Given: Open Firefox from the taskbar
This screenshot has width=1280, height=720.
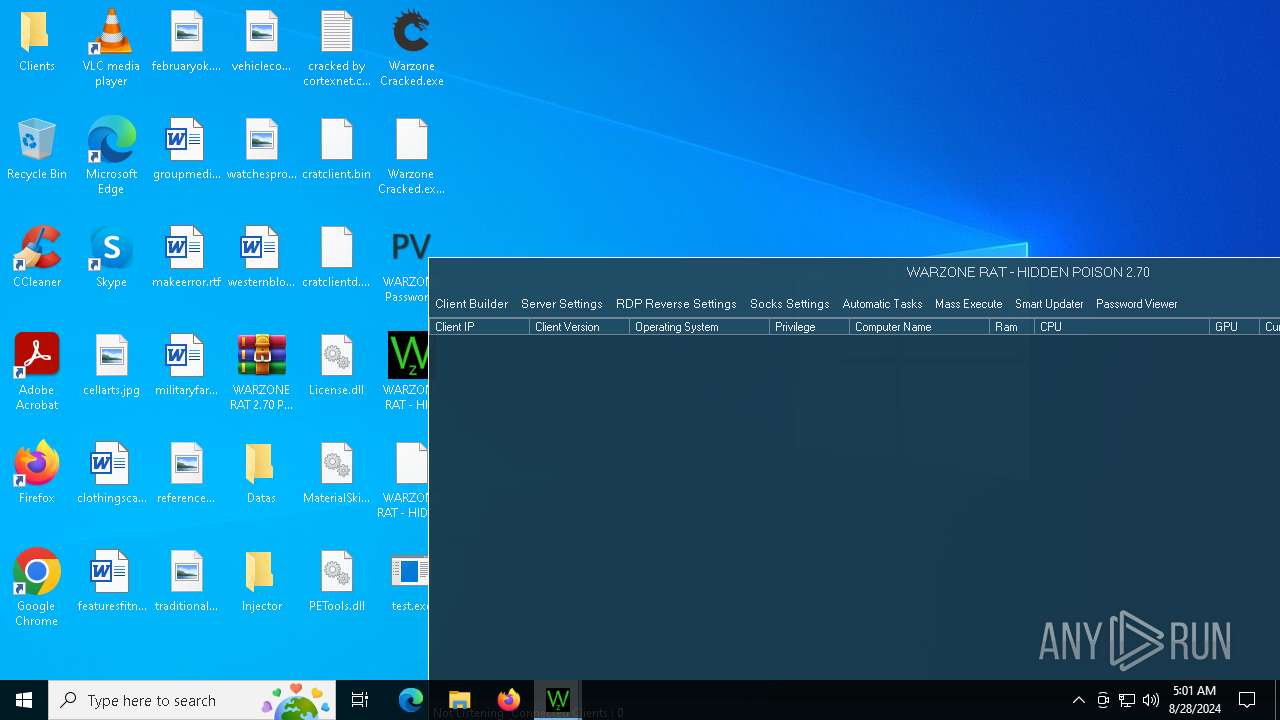Looking at the screenshot, I should pos(508,700).
